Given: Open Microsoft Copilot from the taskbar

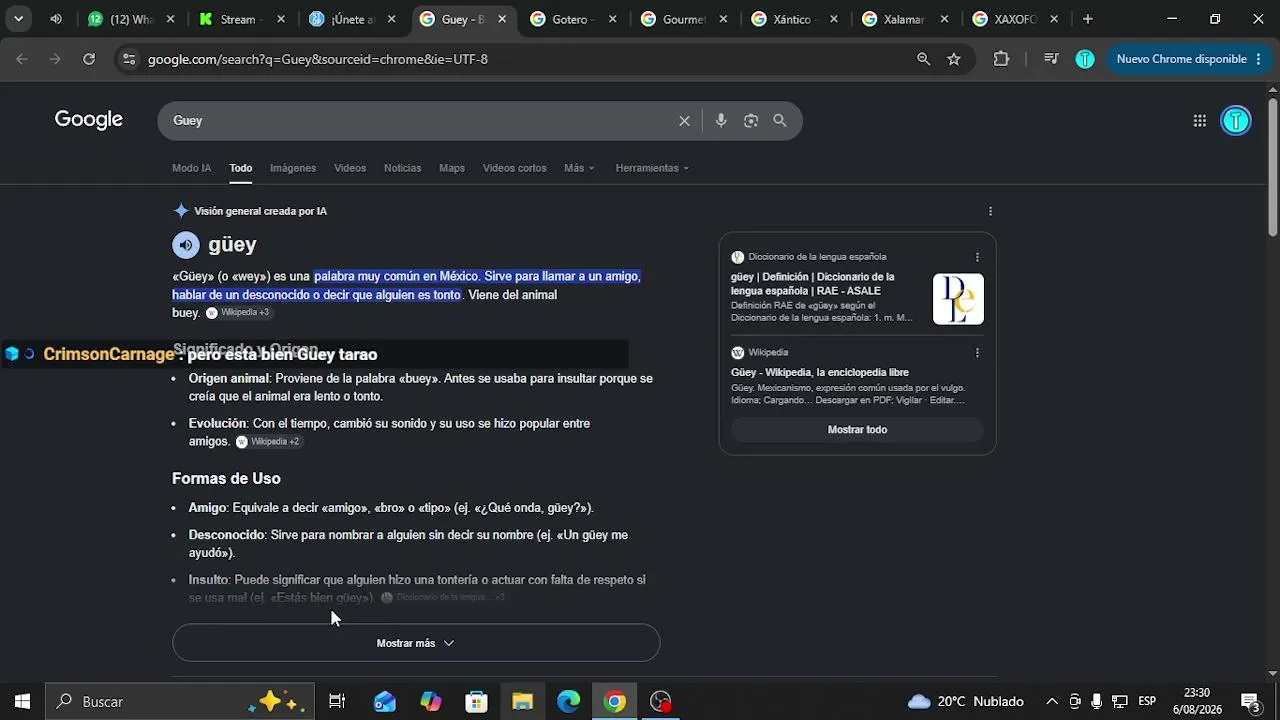Looking at the screenshot, I should (431, 702).
